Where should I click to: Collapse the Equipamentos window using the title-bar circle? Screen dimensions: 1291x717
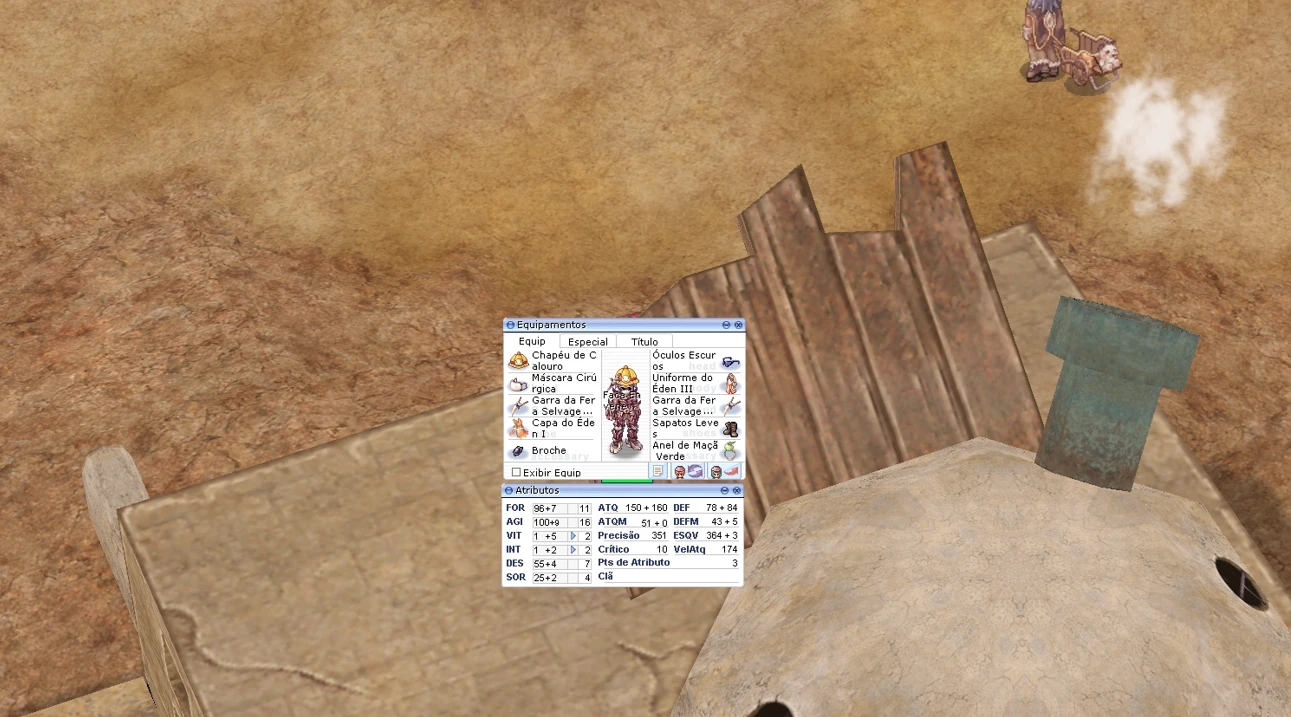pyautogui.click(x=510, y=325)
